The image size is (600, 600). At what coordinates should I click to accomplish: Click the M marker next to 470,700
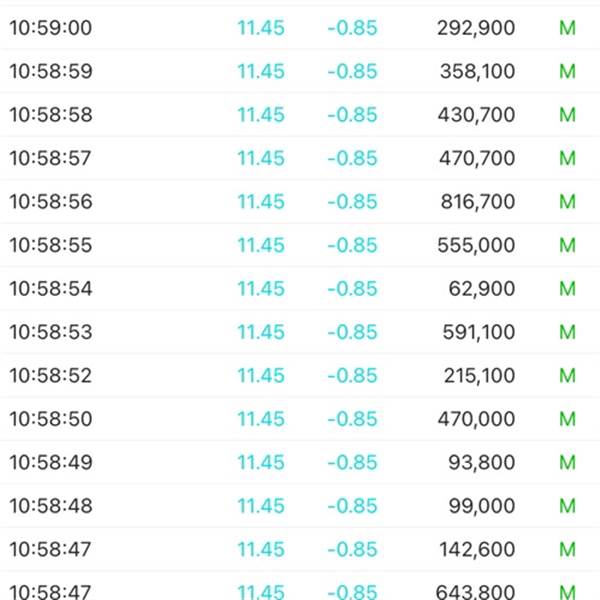coord(567,158)
